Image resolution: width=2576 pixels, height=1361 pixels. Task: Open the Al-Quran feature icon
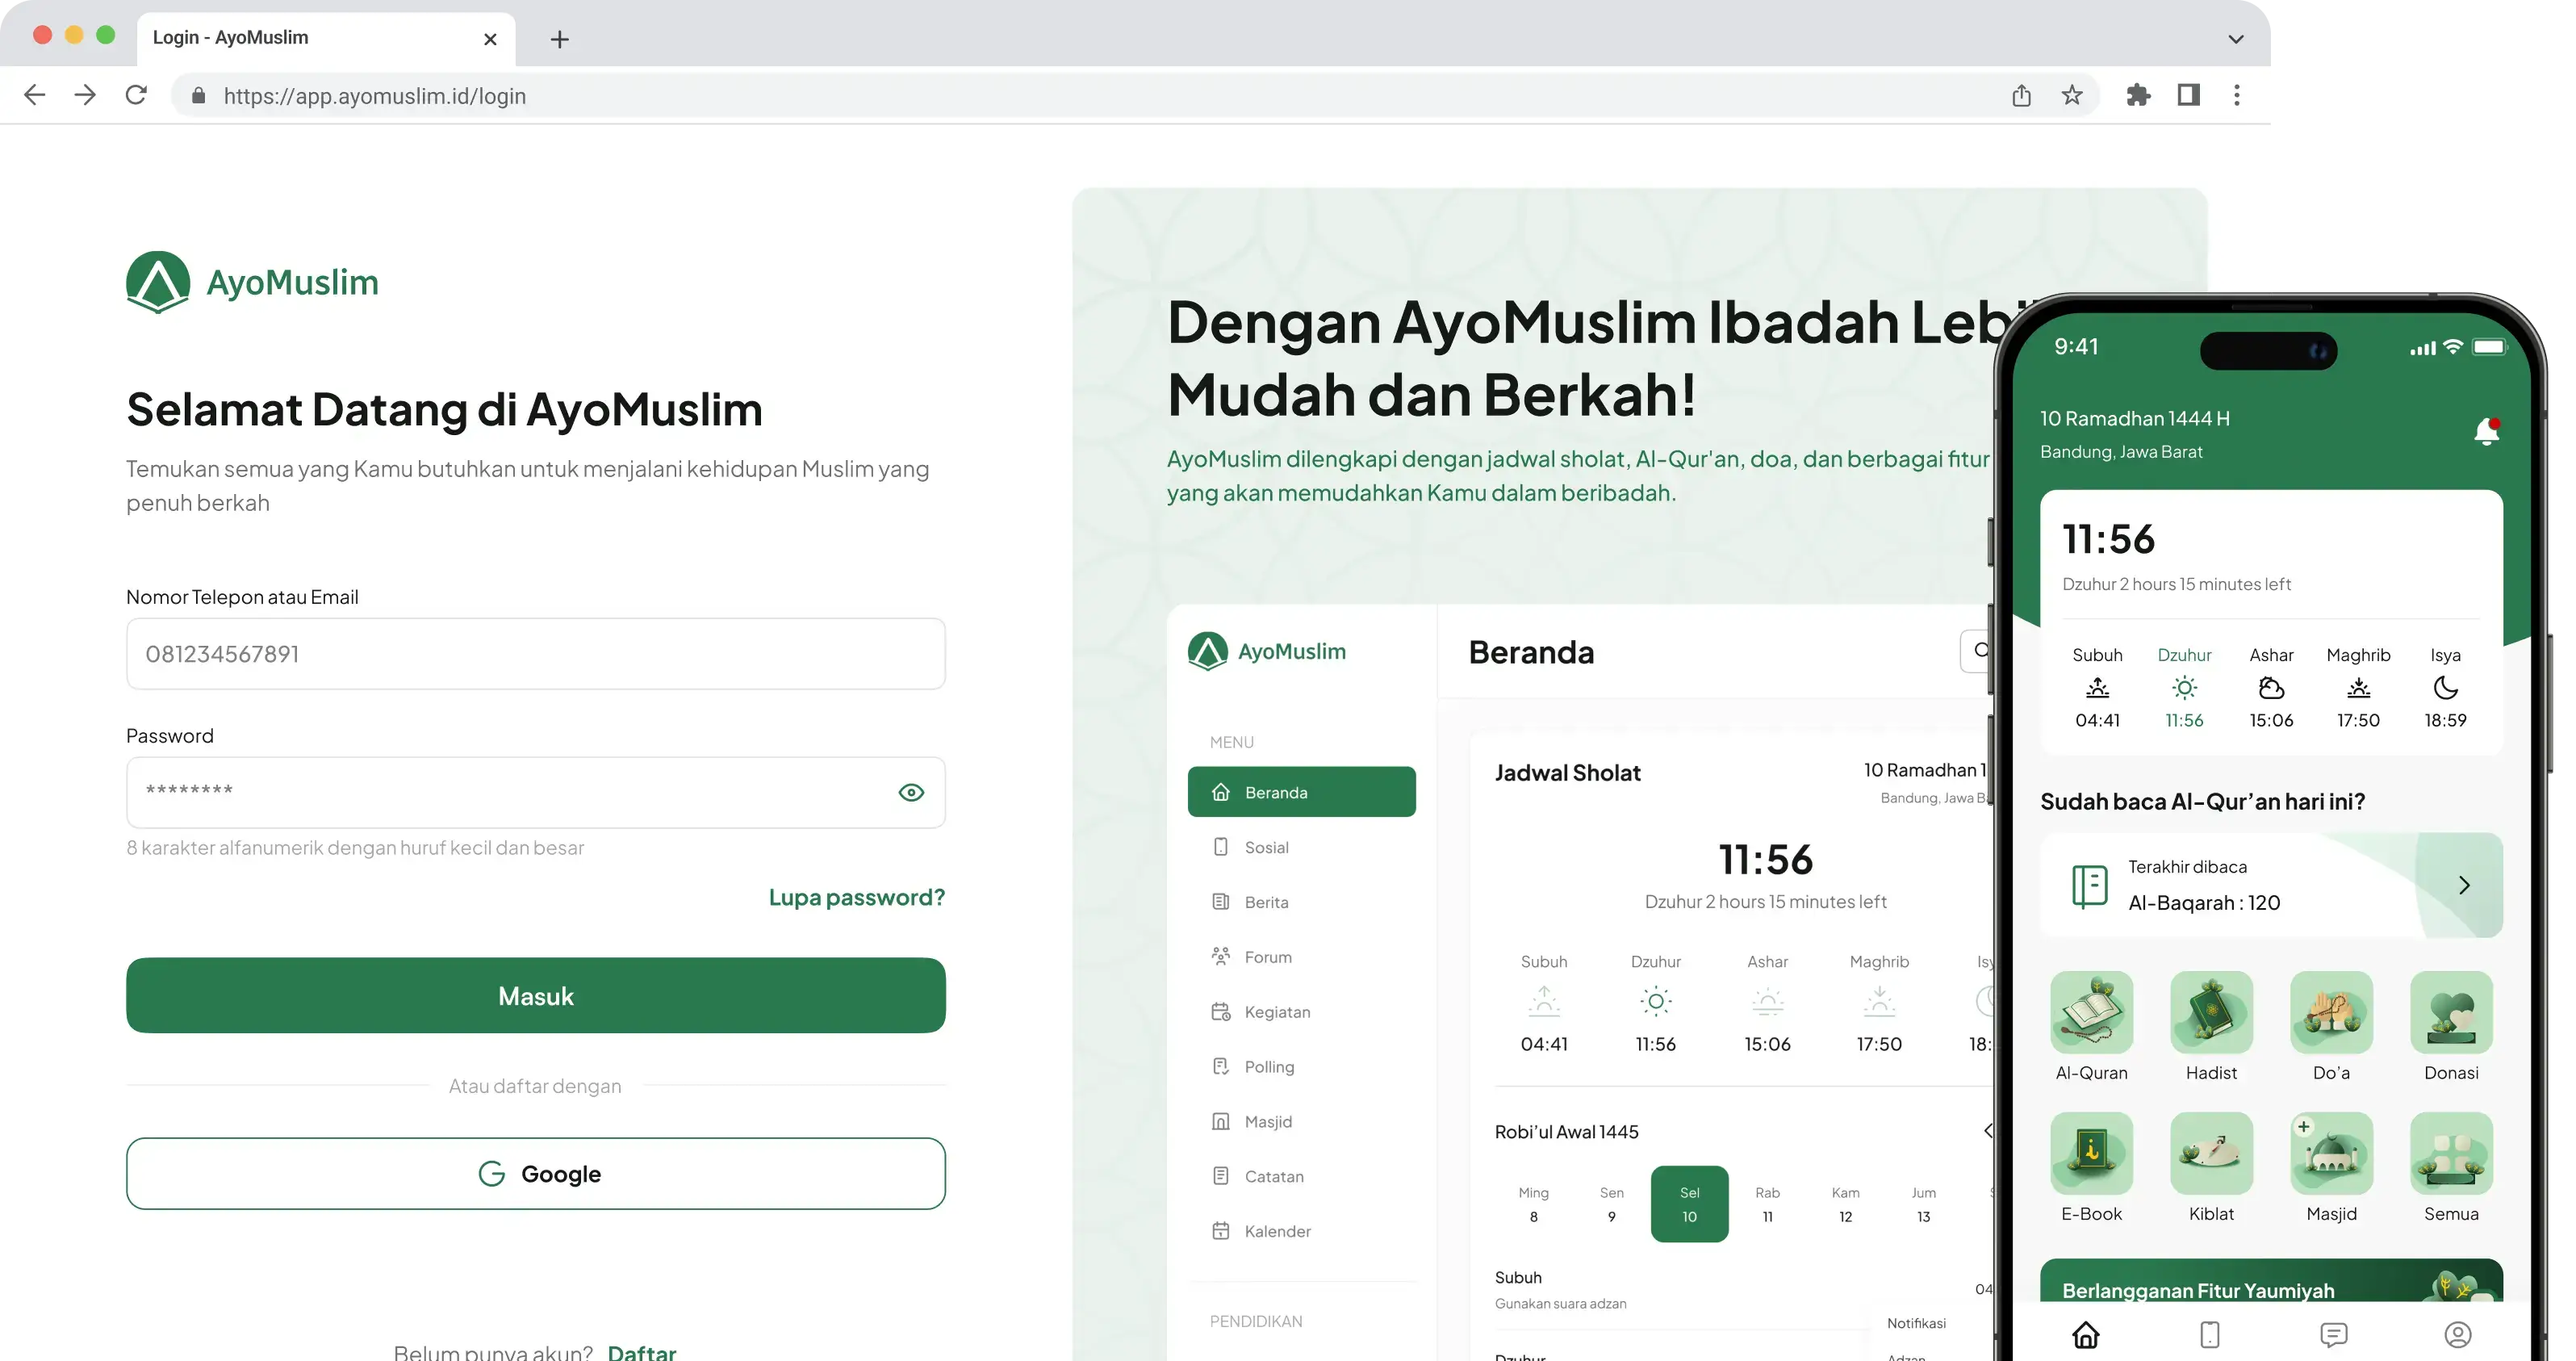2091,1012
